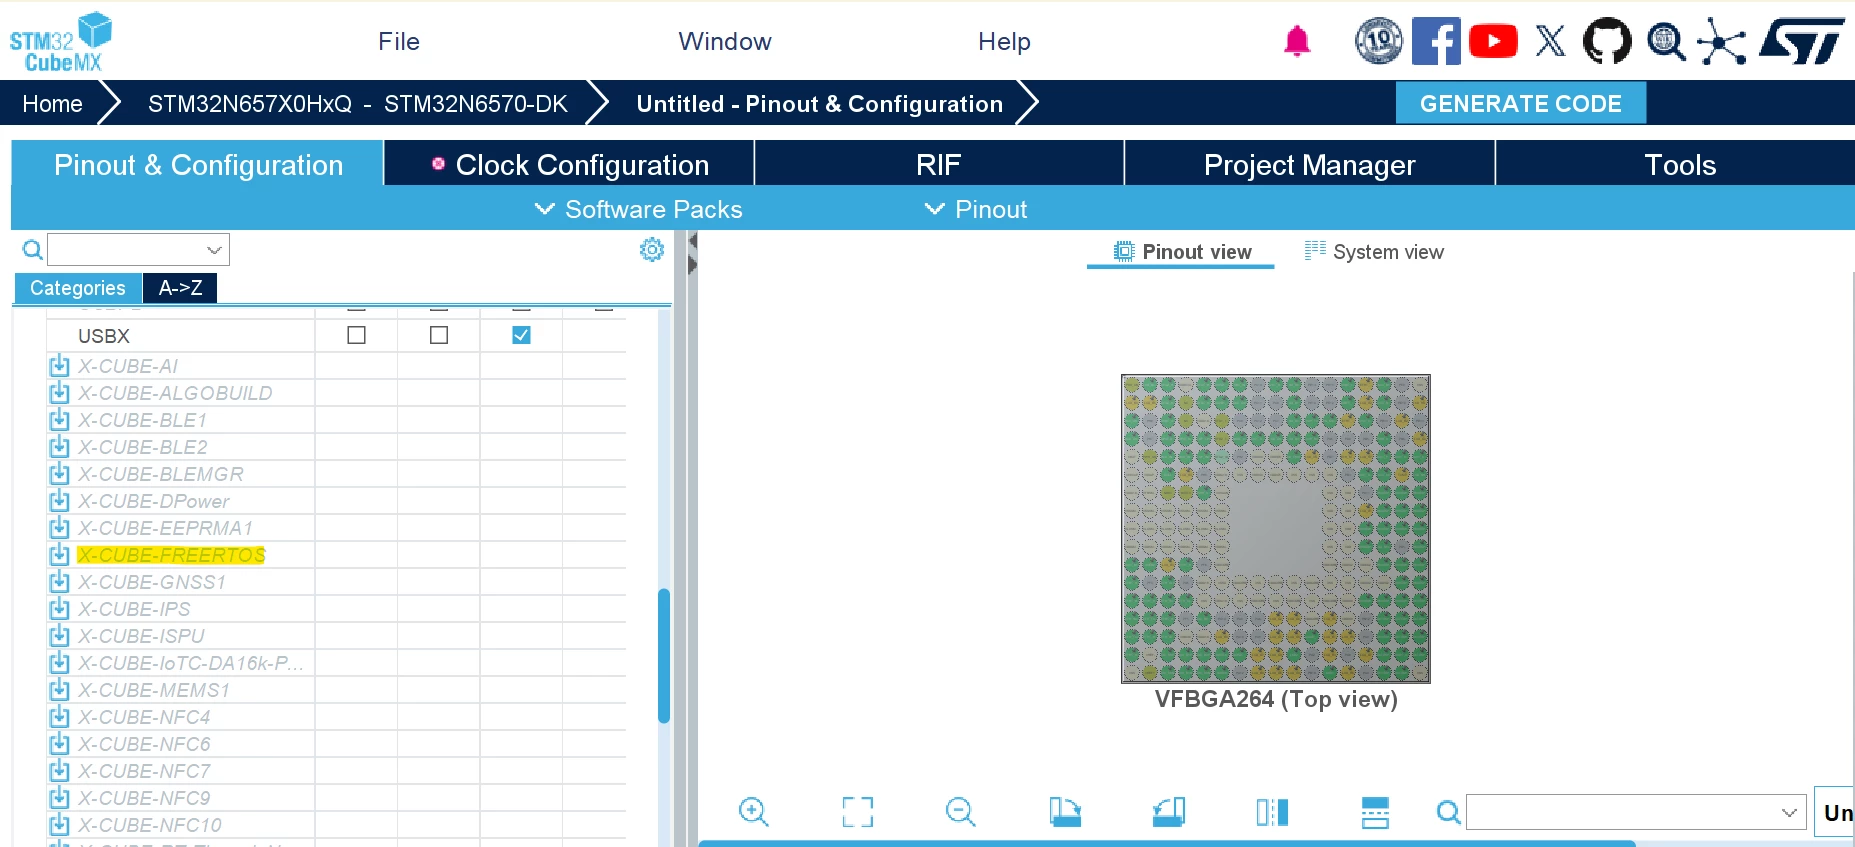Click the download icon beside X-CUBE-GNSS1

(59, 582)
